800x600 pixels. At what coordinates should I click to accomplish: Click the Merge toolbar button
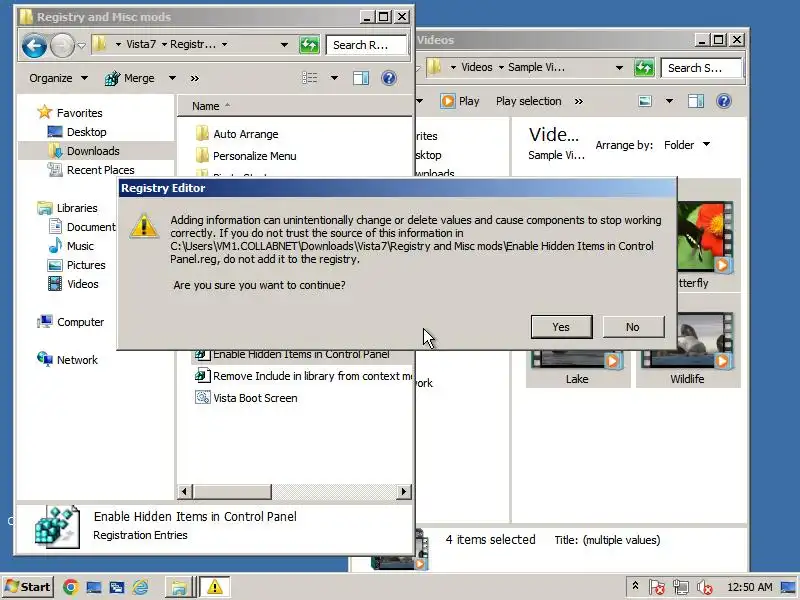(130, 78)
